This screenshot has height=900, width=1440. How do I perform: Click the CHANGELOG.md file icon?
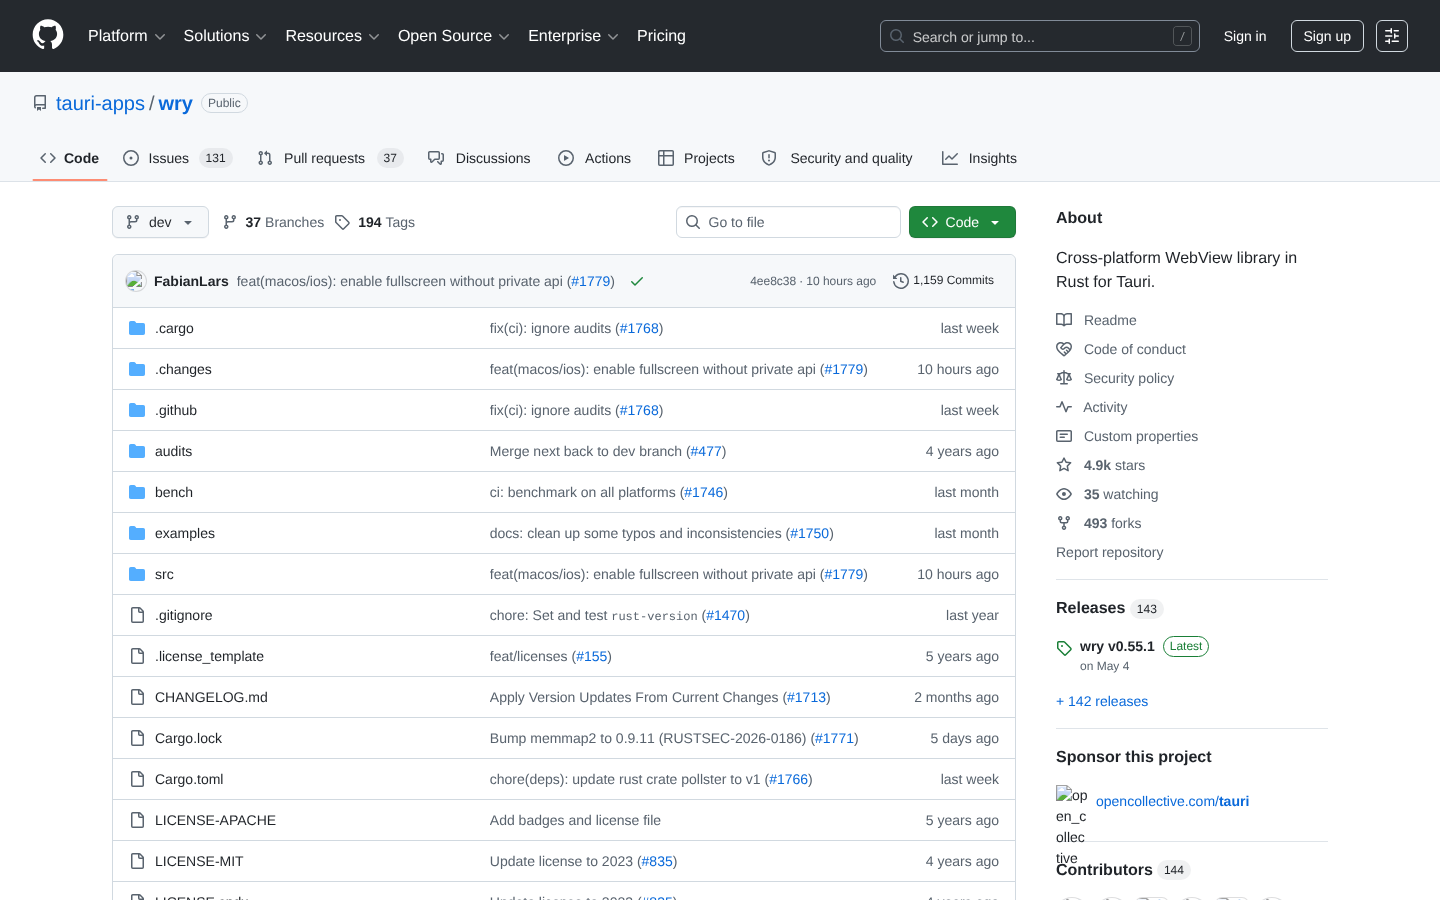(x=137, y=697)
